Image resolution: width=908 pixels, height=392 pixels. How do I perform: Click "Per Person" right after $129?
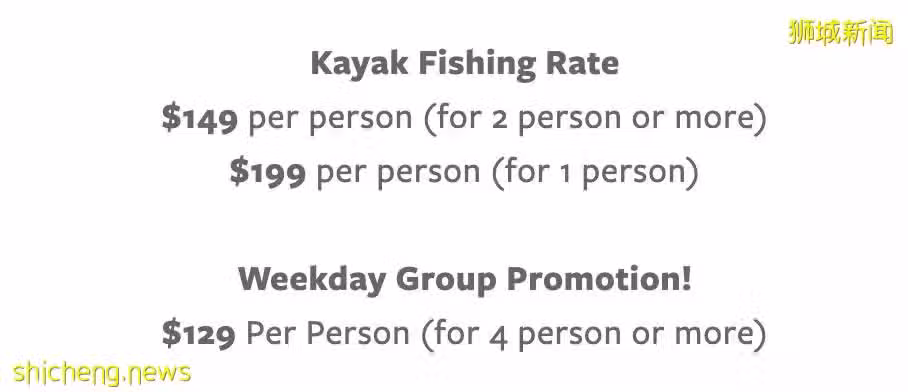(328, 334)
